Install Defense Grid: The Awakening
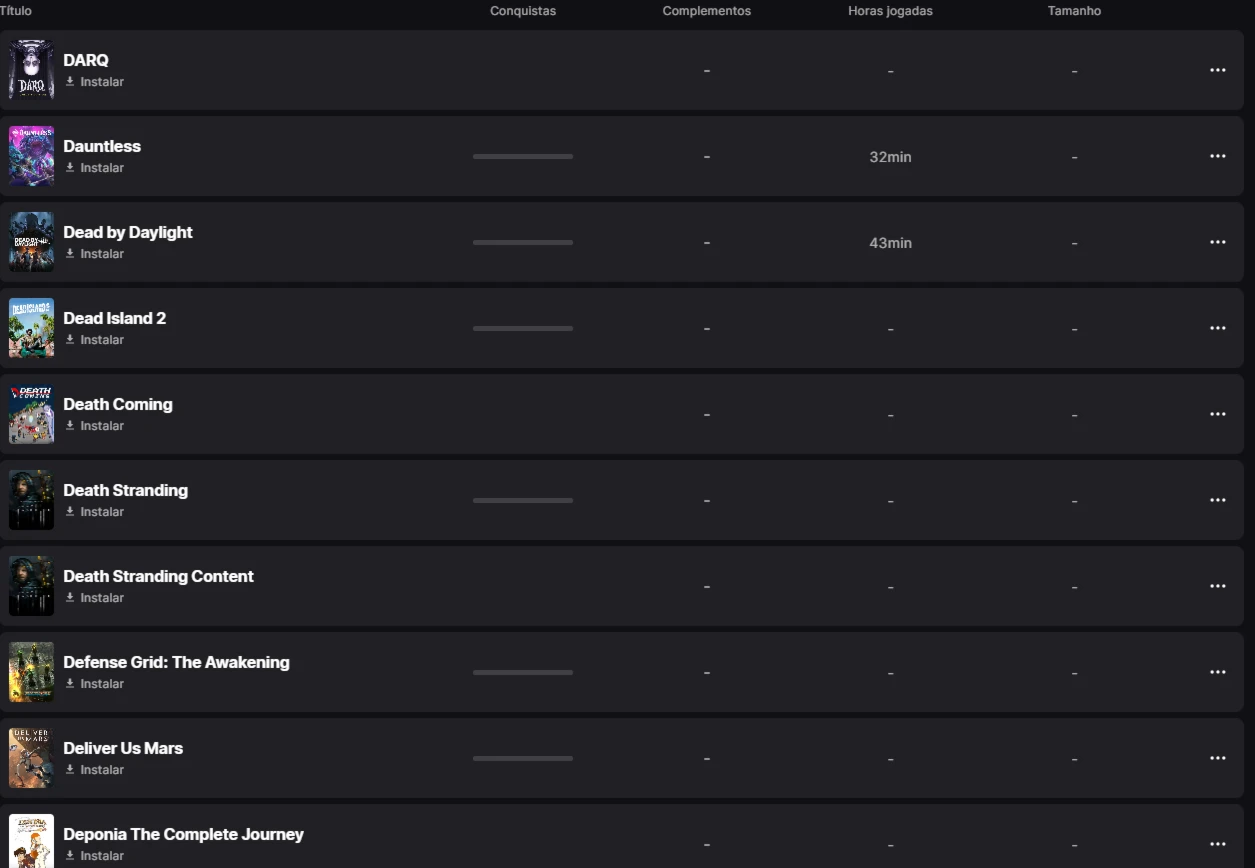This screenshot has width=1255, height=868. pyautogui.click(x=95, y=684)
